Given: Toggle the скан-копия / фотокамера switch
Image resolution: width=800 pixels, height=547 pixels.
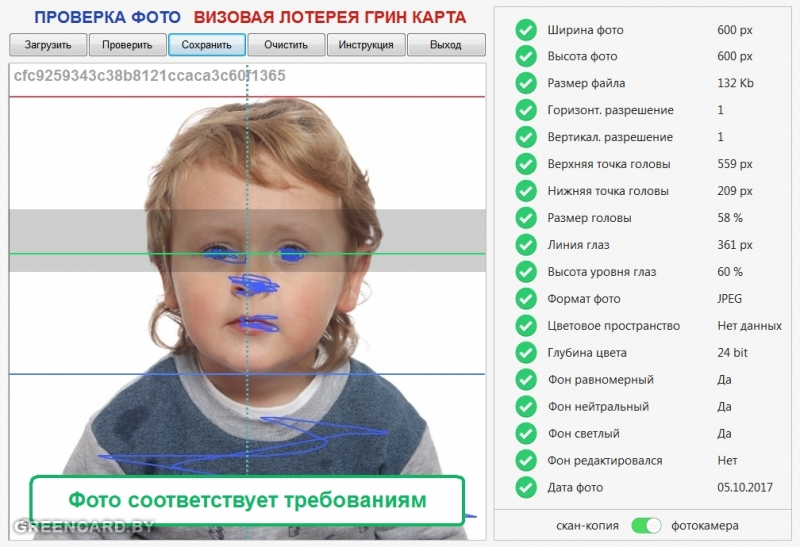Looking at the screenshot, I should click(647, 525).
